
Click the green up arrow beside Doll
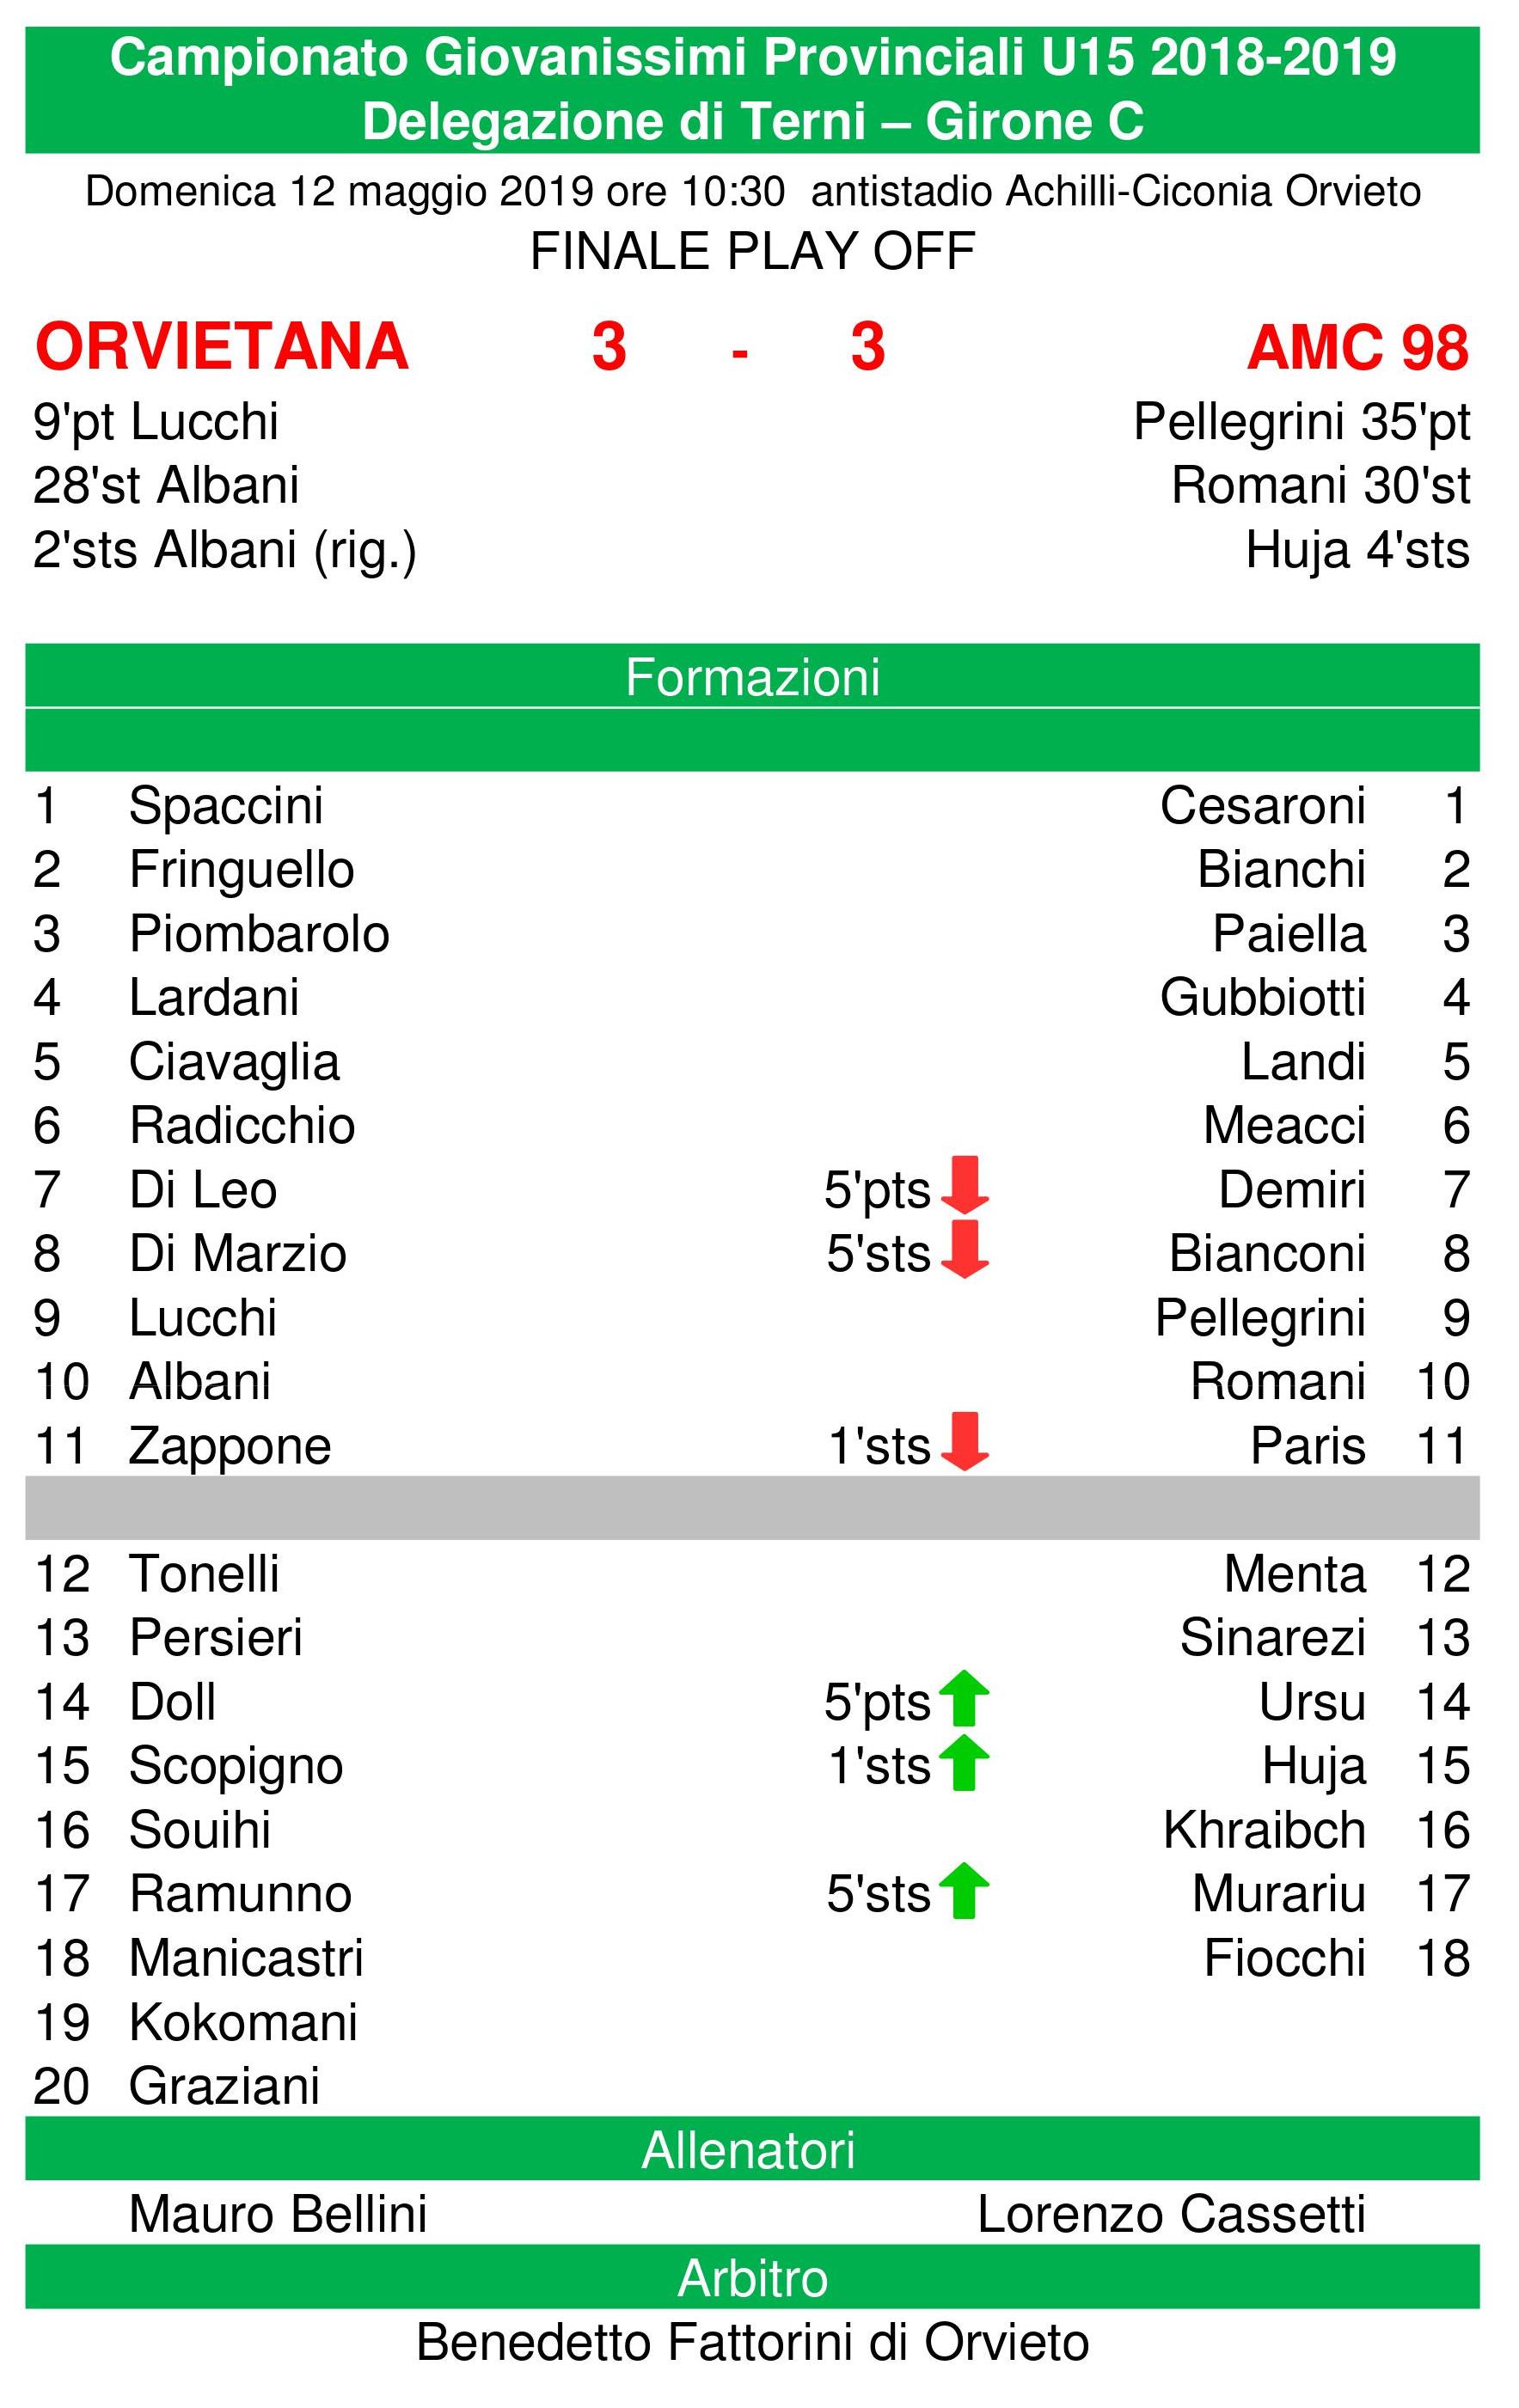(964, 1698)
